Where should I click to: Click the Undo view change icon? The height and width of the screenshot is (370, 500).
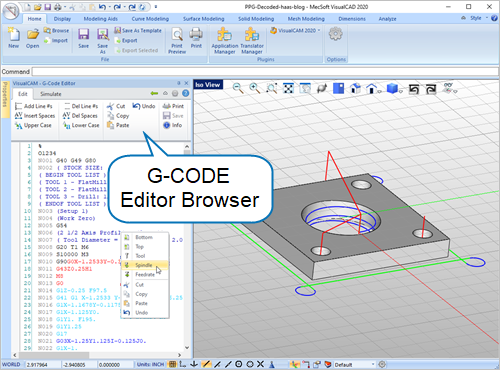tap(414, 89)
